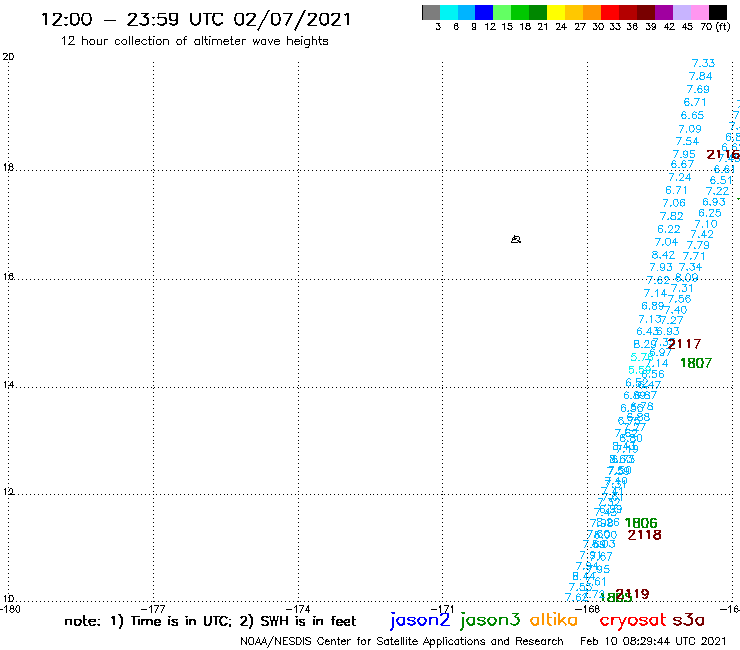The image size is (740, 650).
Task: Click the wave height value 7.04
Action: pos(666,242)
